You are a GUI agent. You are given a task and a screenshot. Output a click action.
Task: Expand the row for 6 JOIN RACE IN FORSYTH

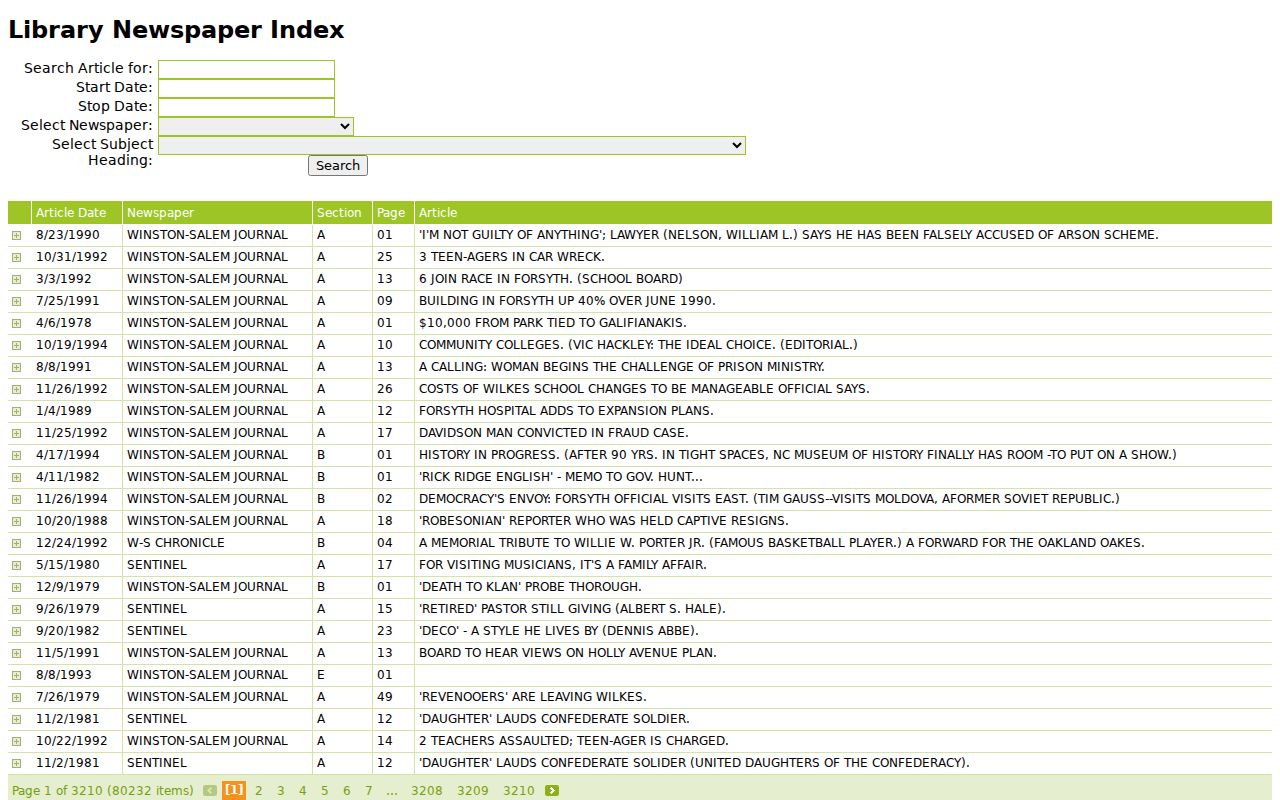(x=16, y=279)
